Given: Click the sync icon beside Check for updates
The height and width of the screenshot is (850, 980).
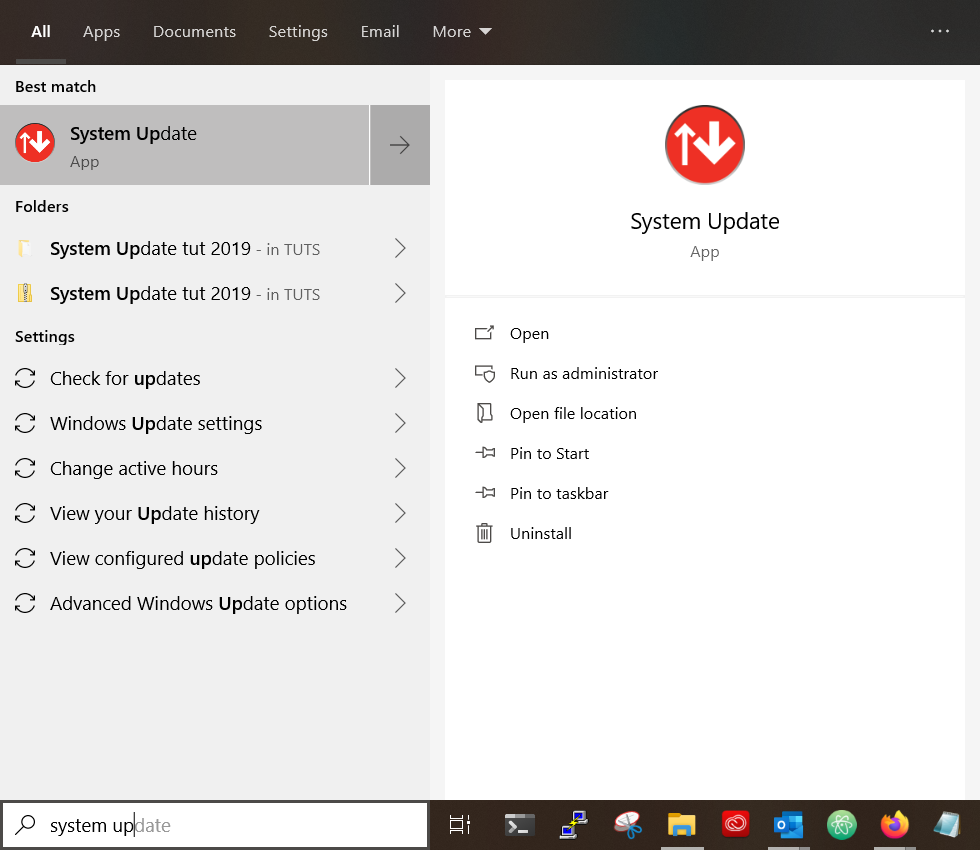Looking at the screenshot, I should 25,379.
